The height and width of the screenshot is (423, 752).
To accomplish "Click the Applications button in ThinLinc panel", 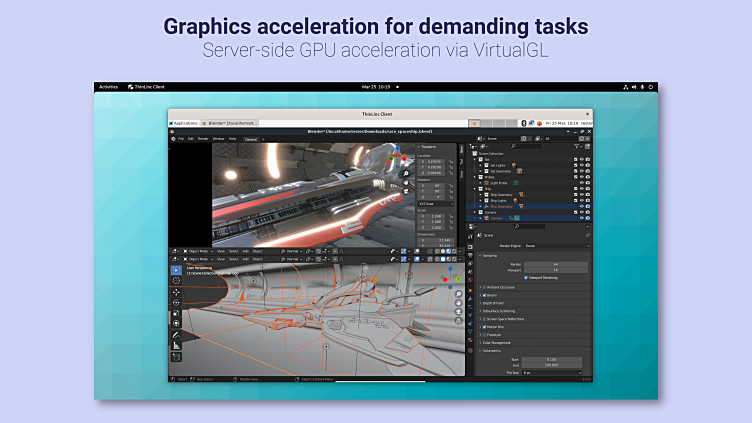I will [x=184, y=122].
